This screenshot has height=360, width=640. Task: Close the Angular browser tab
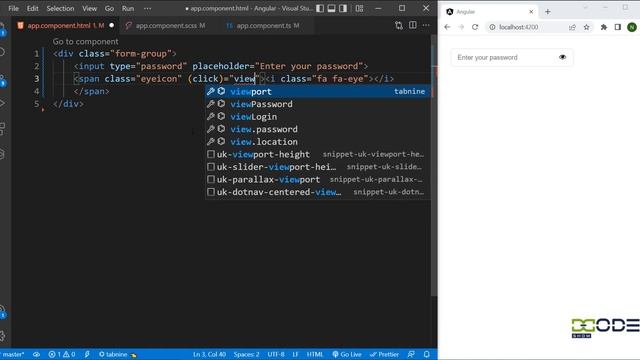531,12
